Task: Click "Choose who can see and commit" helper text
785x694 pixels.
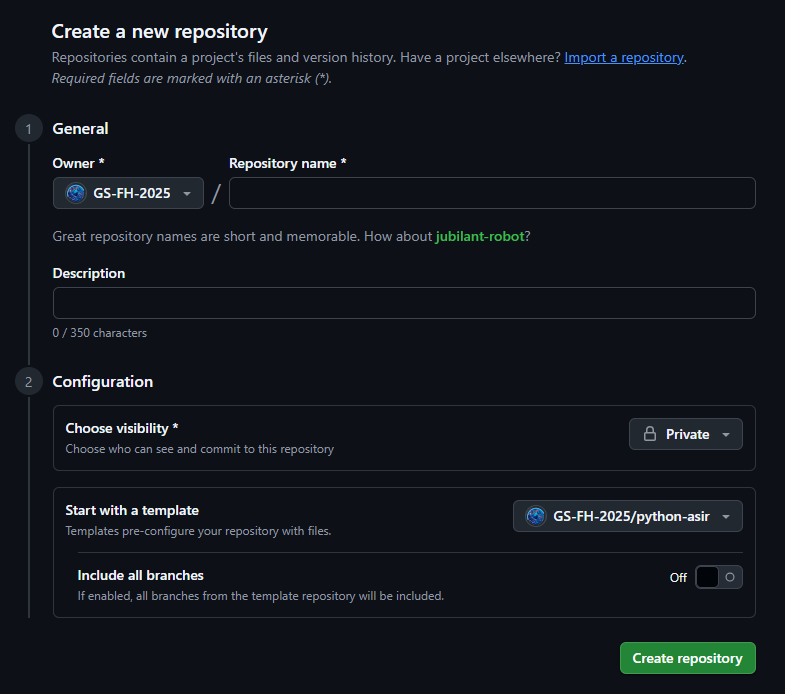Action: 200,449
